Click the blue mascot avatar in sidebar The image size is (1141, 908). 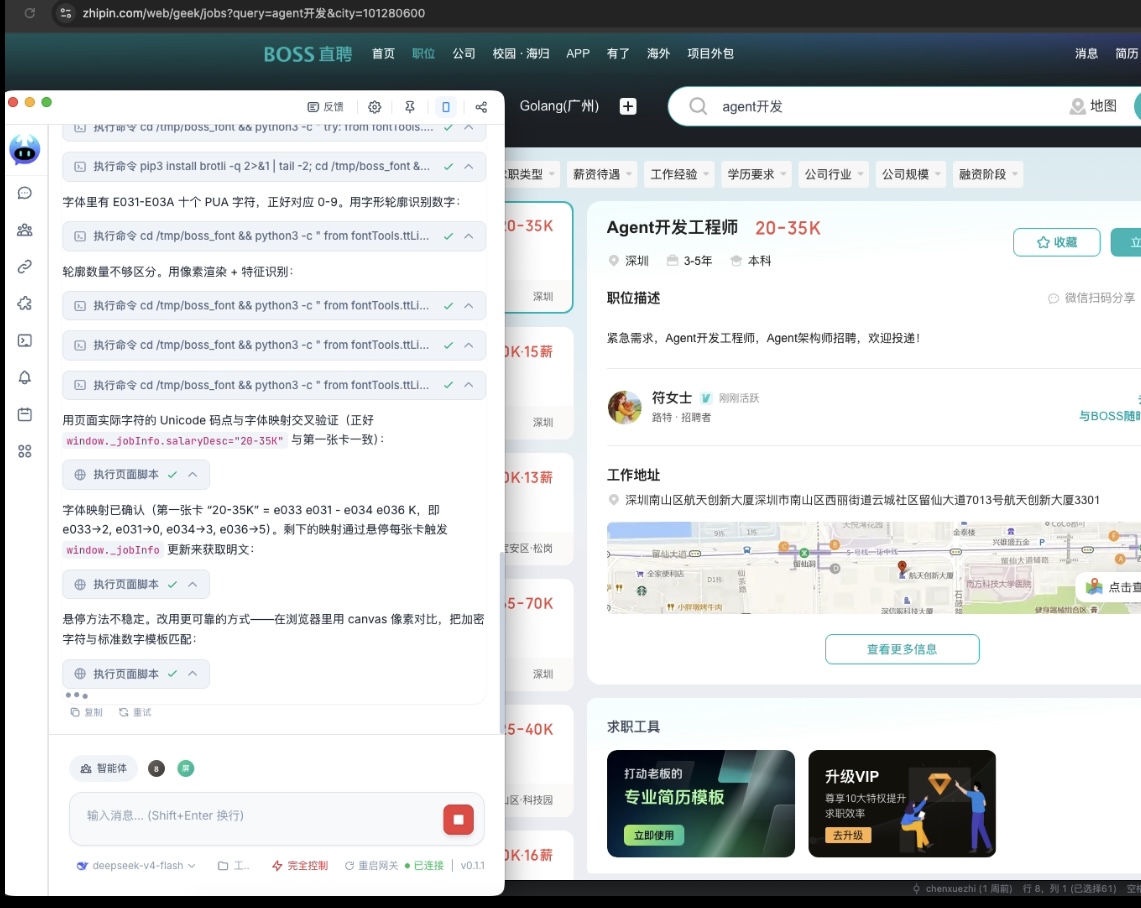pos(25,150)
